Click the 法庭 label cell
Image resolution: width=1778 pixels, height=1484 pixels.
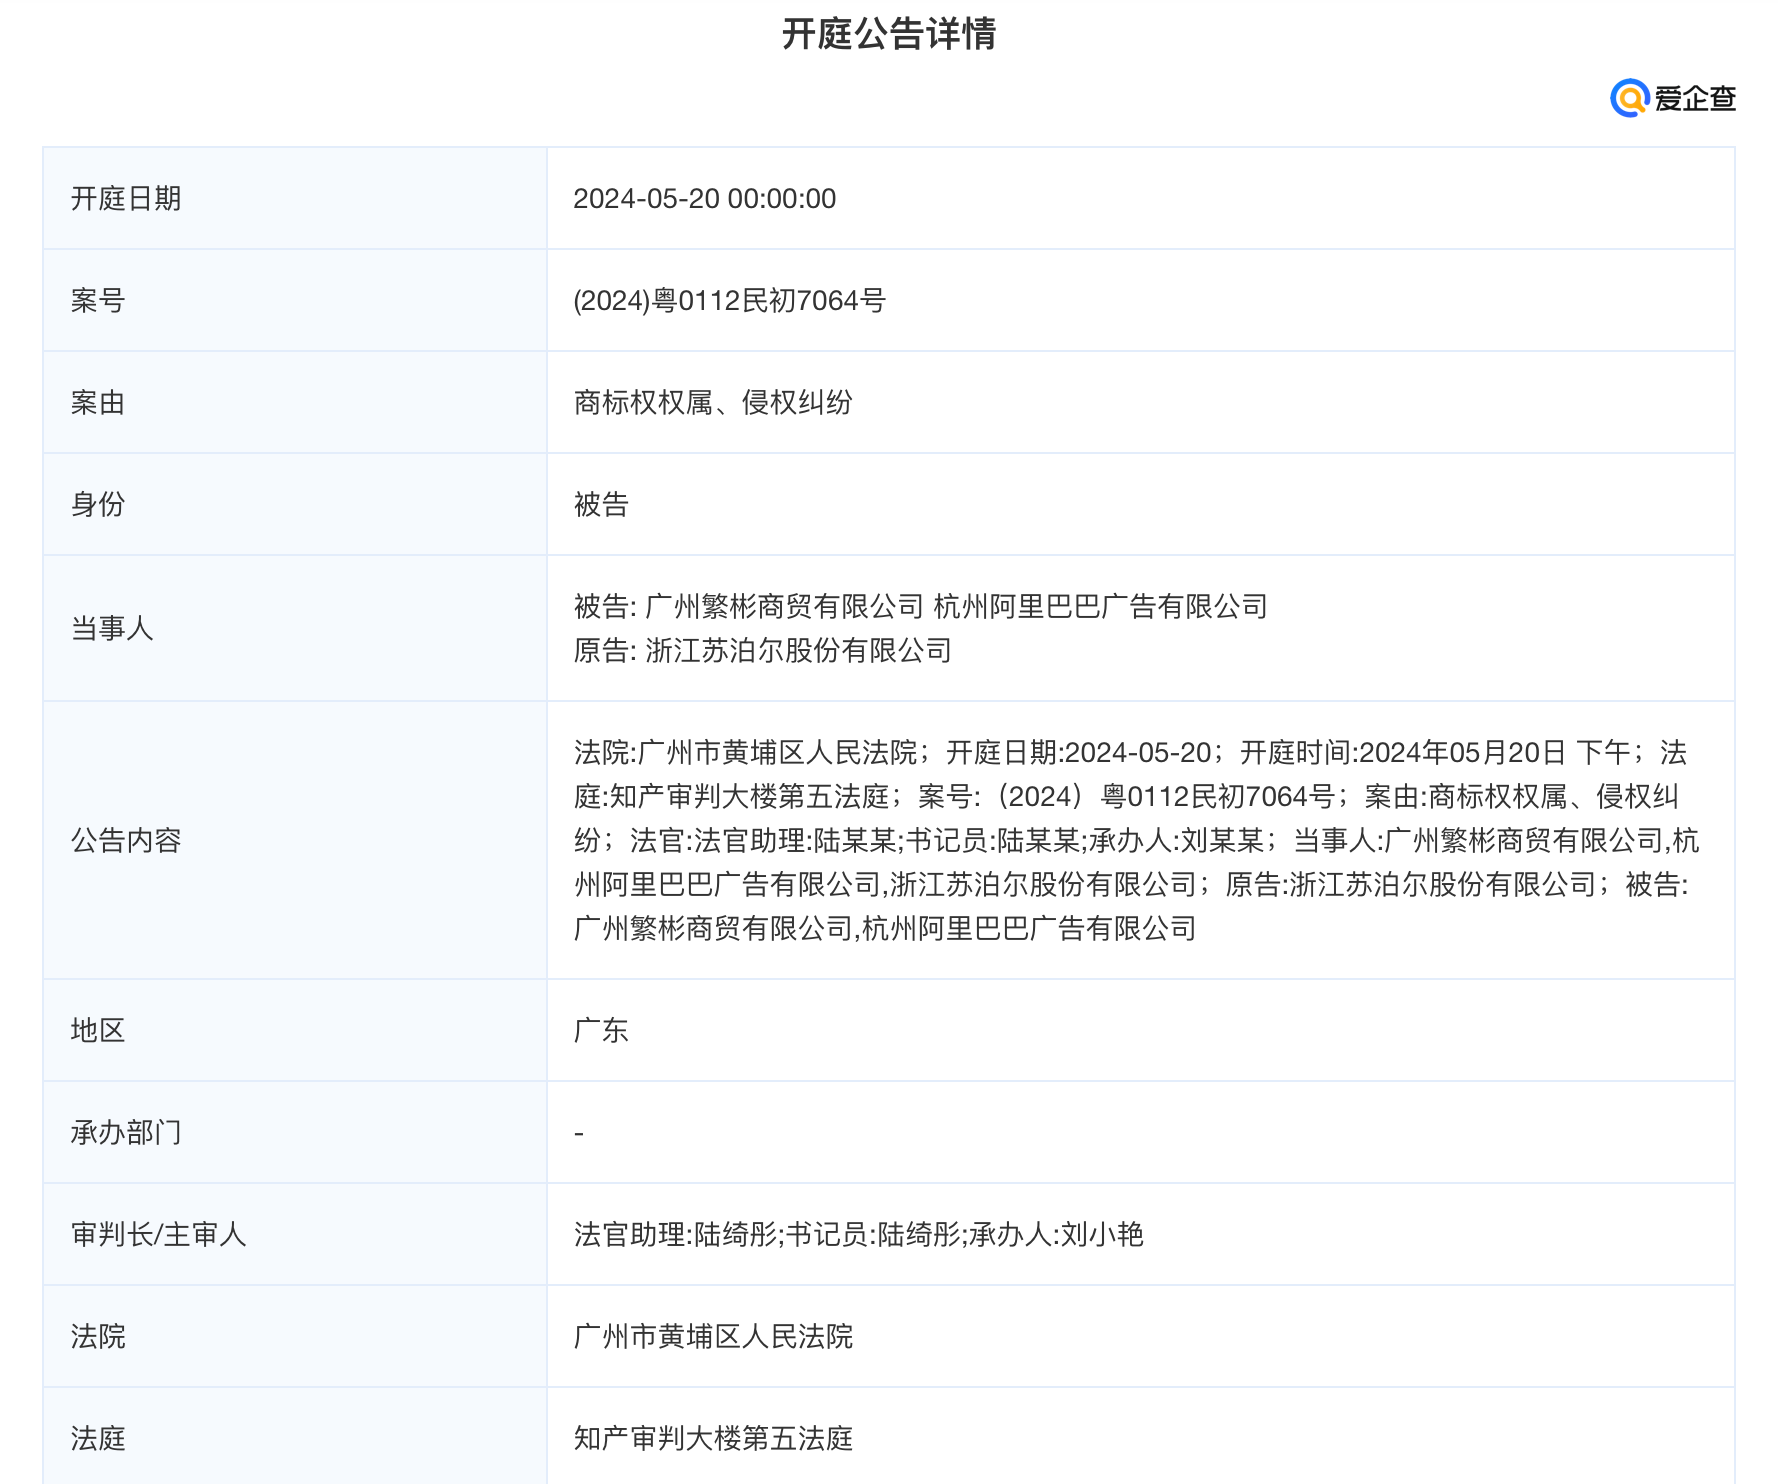pos(295,1436)
